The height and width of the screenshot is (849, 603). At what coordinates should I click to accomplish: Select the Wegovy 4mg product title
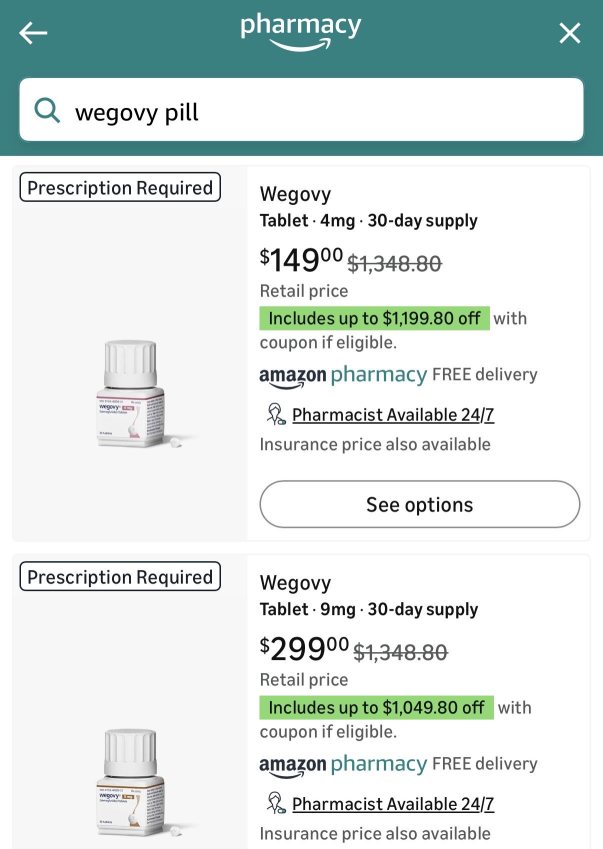click(x=295, y=194)
